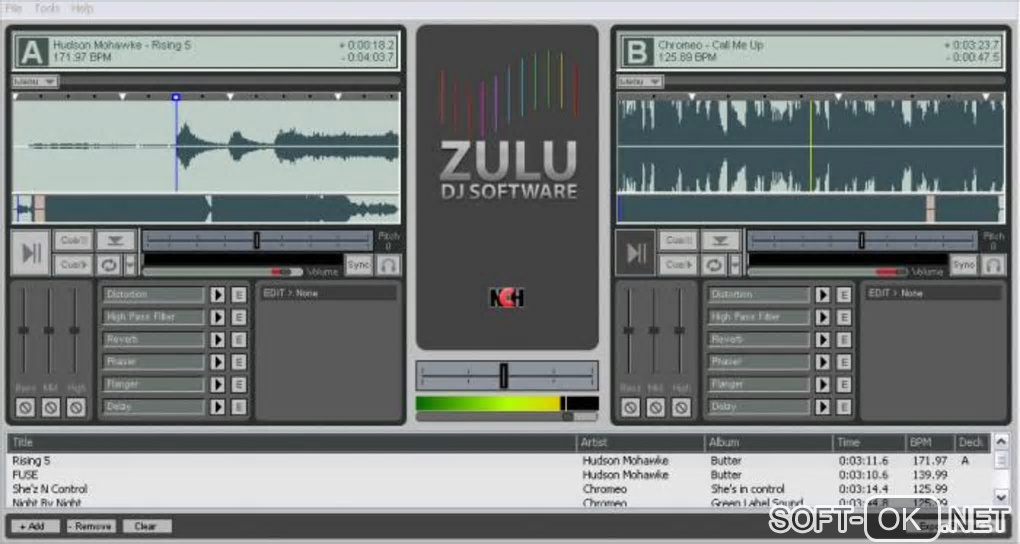Screen dimensions: 1020x544
Task: Toggle Sync on deck A
Action: point(358,265)
